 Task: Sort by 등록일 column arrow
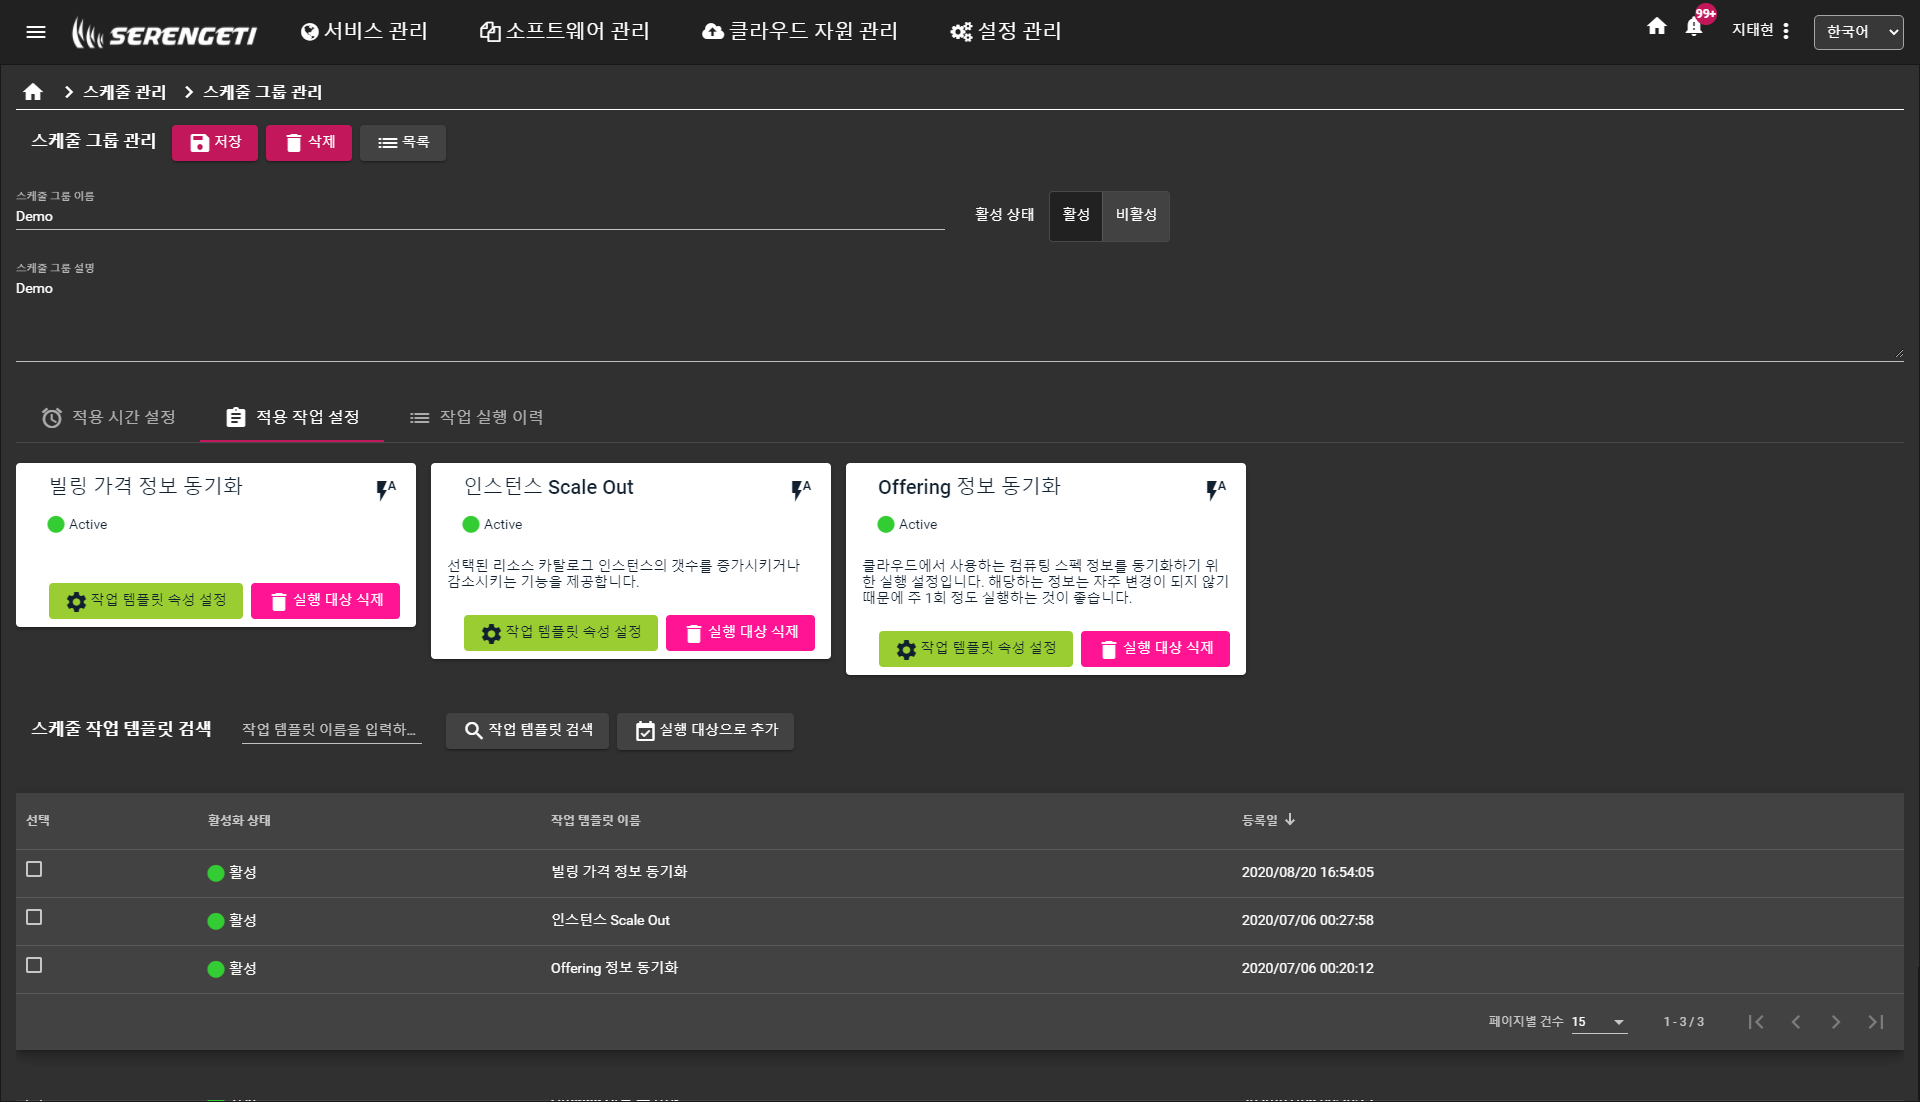click(1290, 820)
